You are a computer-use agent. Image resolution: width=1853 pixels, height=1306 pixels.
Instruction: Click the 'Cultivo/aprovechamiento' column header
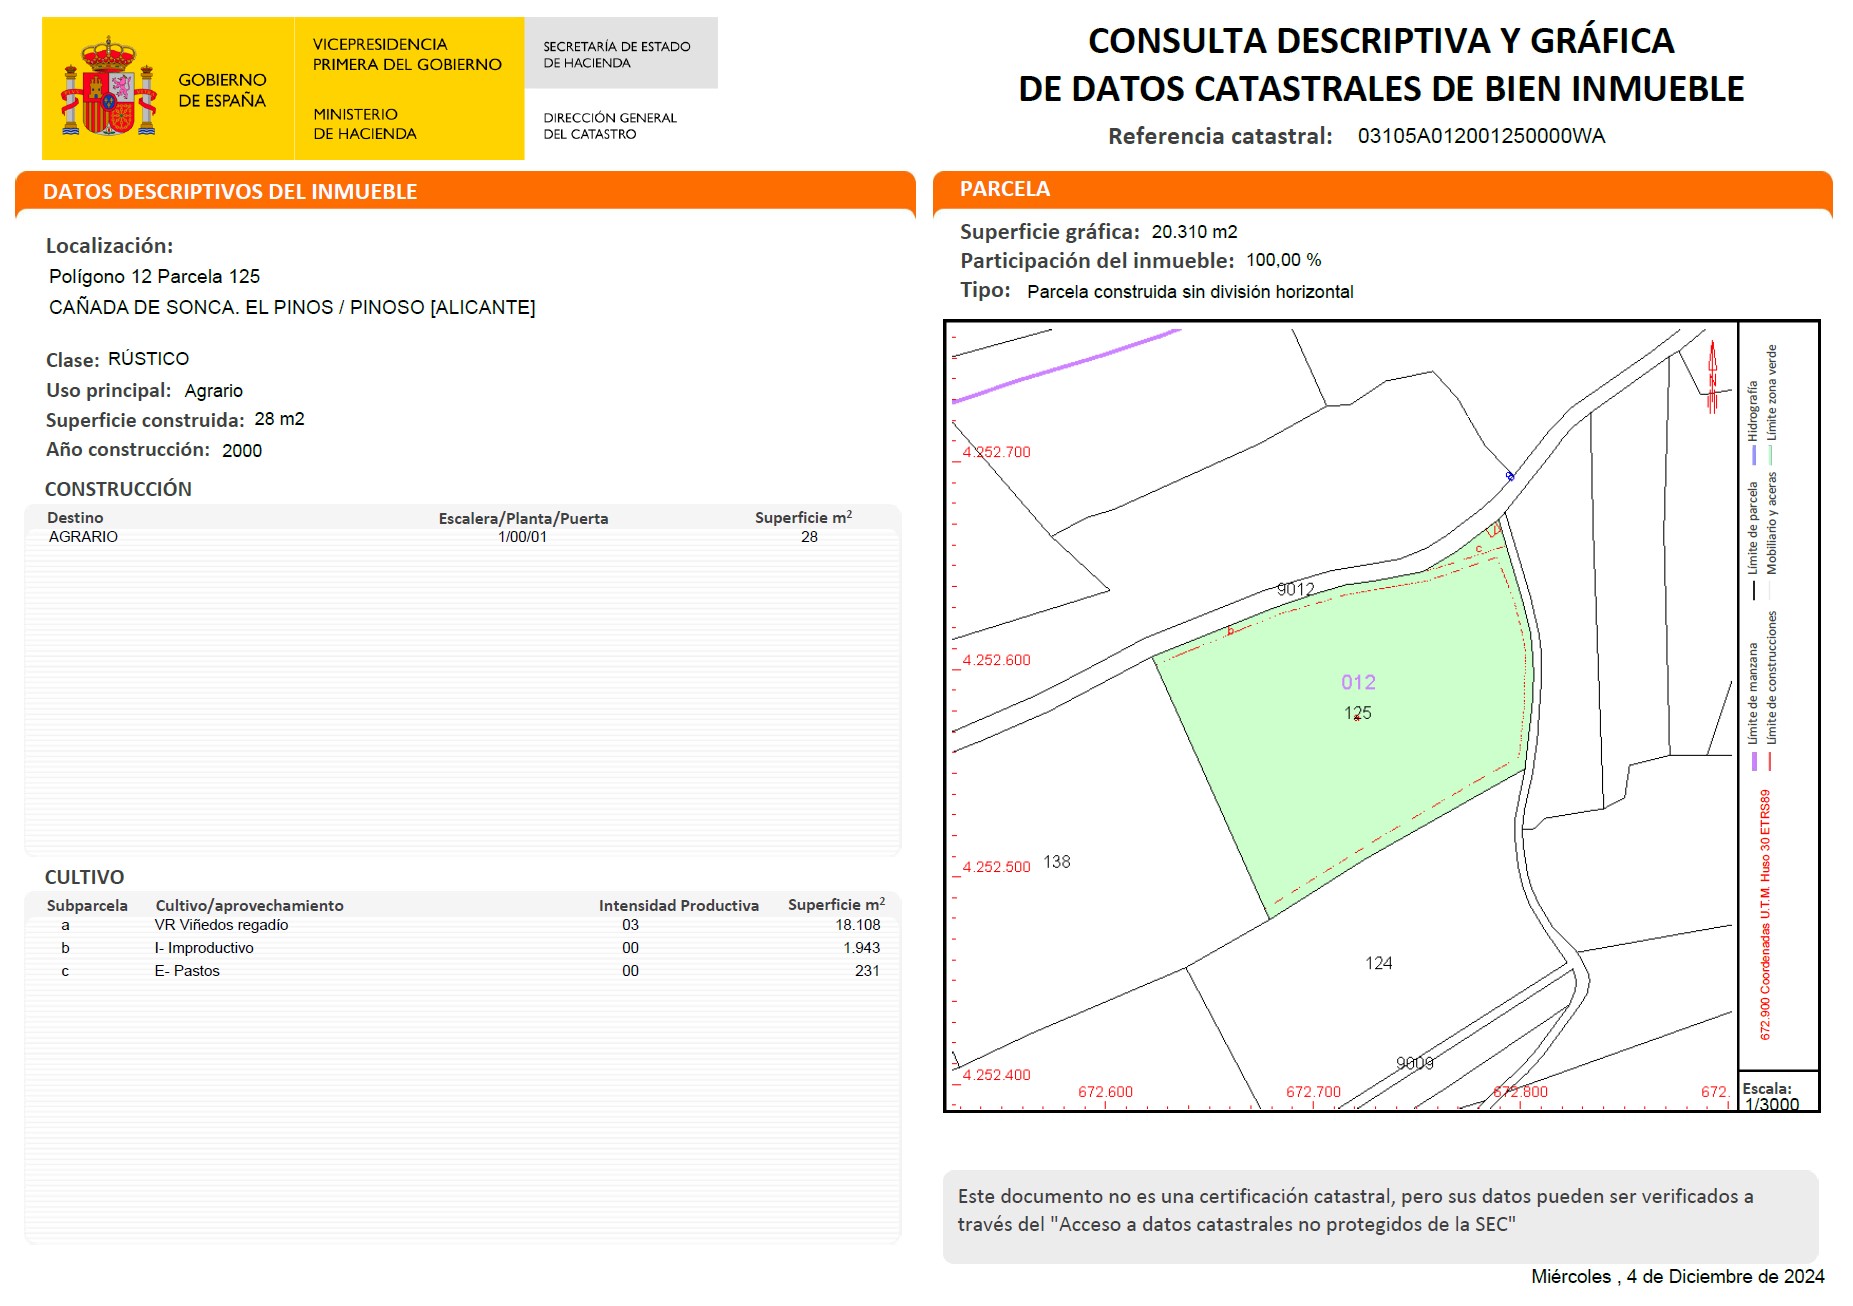[249, 905]
